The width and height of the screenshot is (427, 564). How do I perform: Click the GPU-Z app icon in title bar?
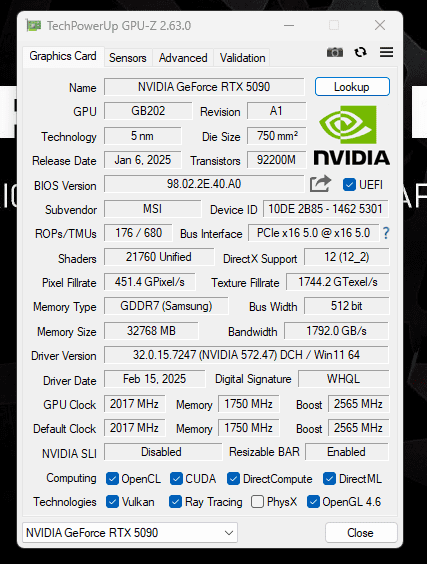tap(33, 26)
